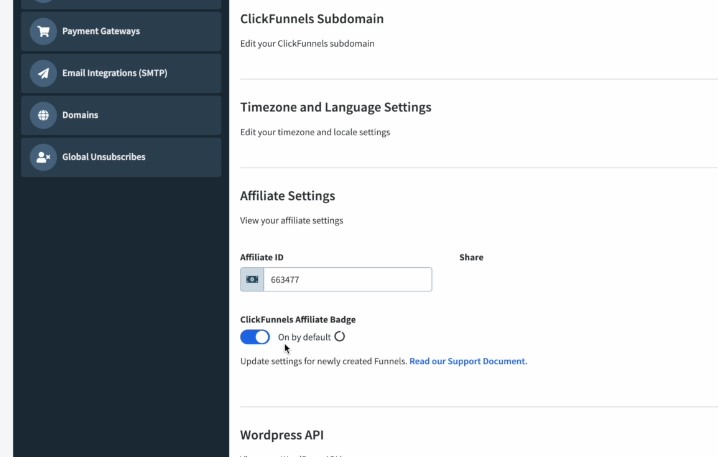Image resolution: width=718 pixels, height=457 pixels.
Task: Click the Share label
Action: point(471,257)
